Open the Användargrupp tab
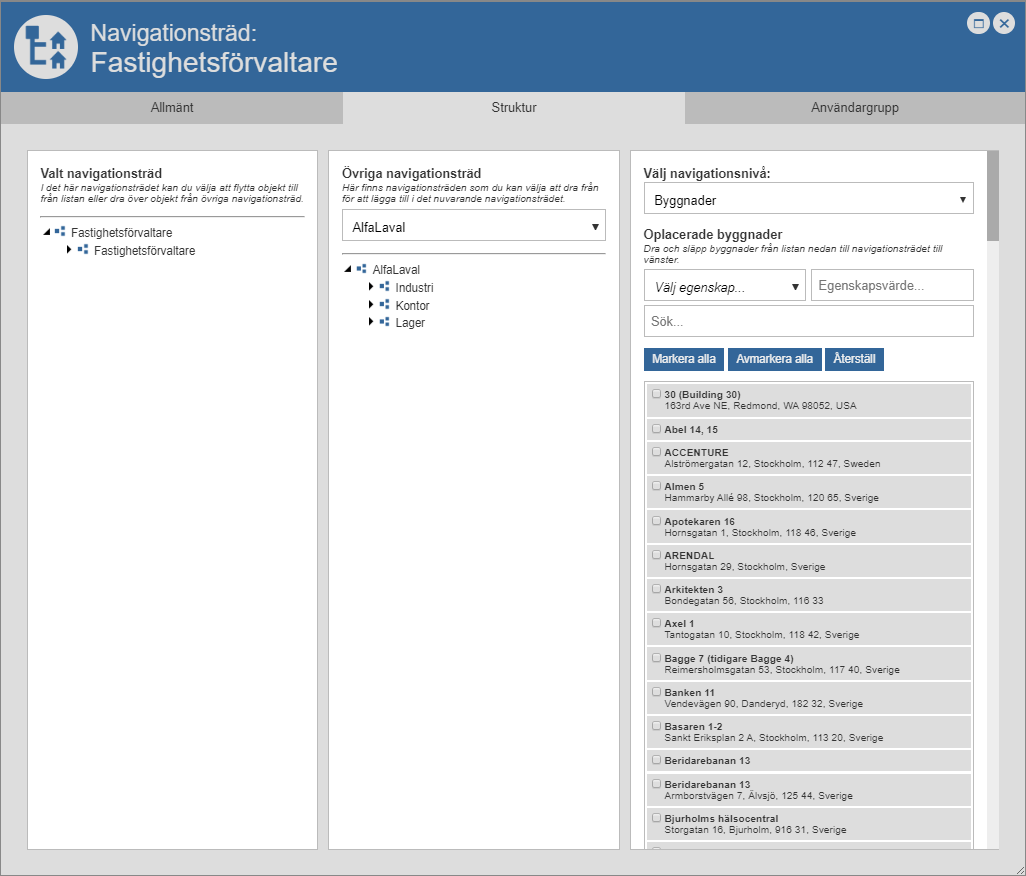 [854, 108]
